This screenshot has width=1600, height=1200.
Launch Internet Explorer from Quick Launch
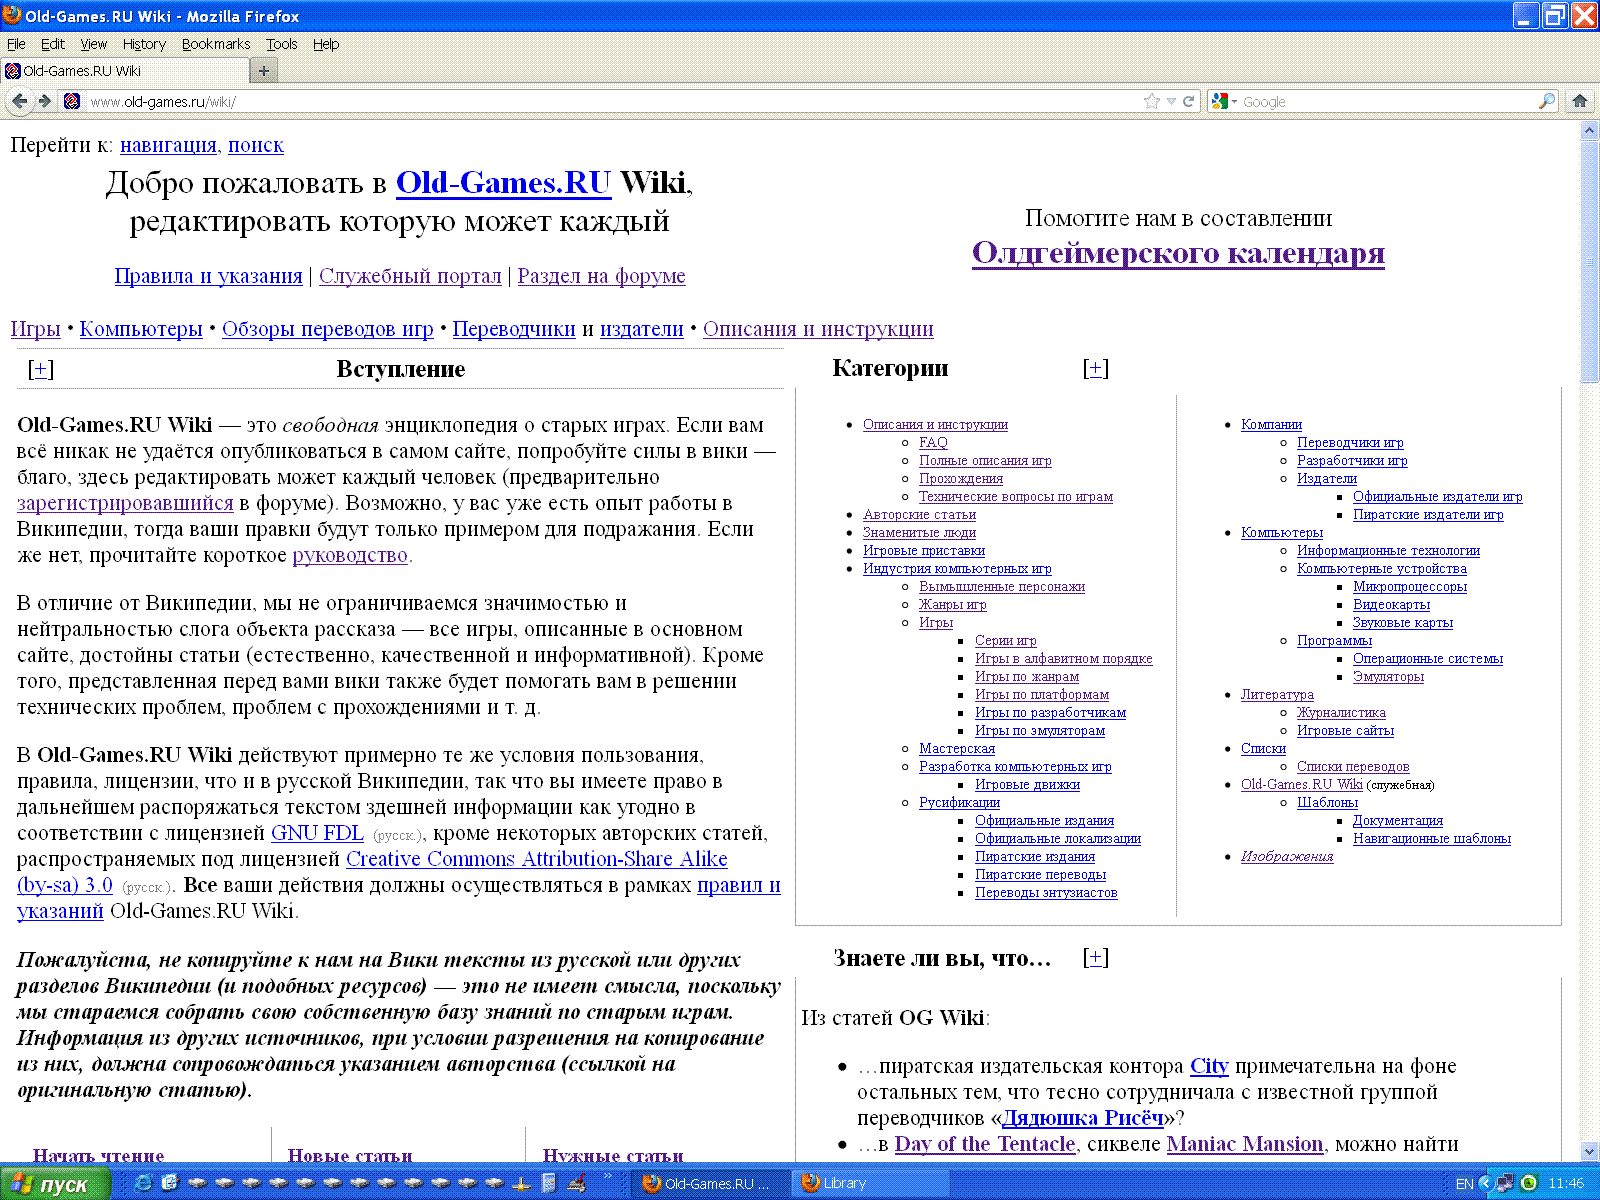(144, 1183)
